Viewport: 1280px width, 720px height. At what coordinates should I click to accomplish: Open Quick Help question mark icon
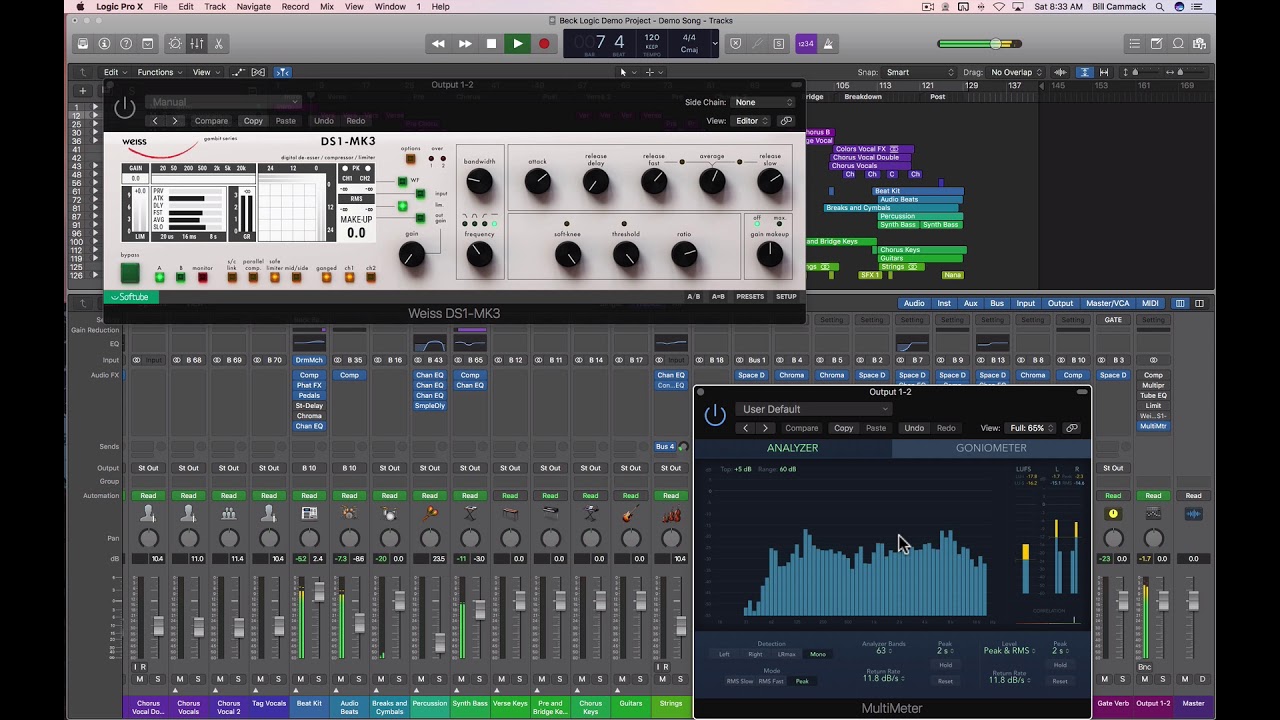click(126, 44)
